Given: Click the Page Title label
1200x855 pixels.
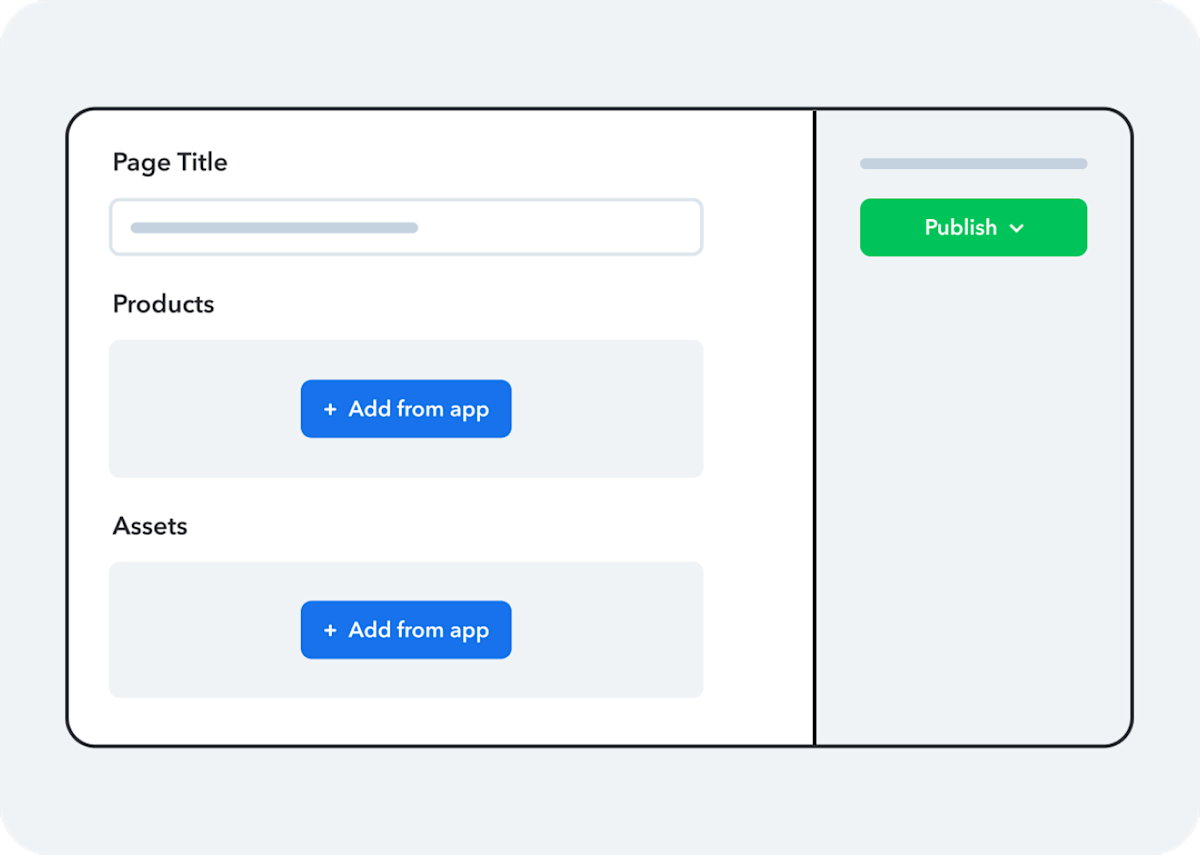Looking at the screenshot, I should pos(170,162).
